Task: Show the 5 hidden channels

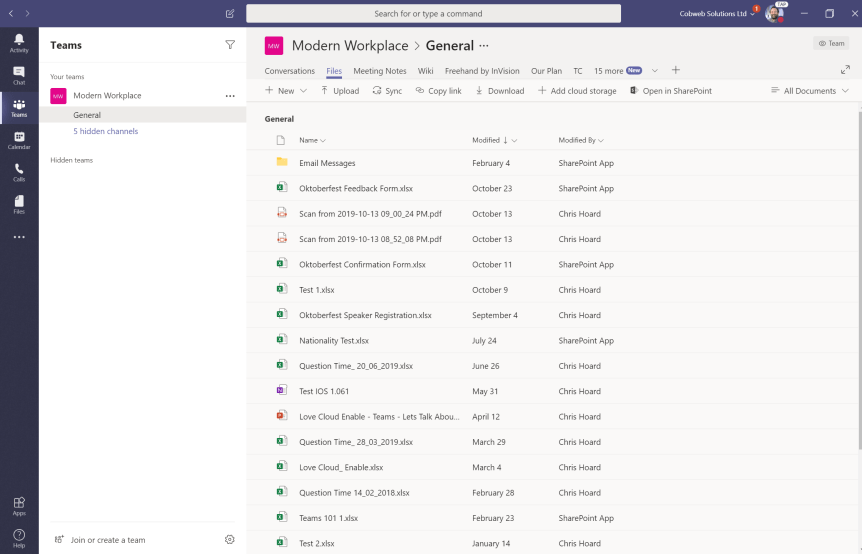Action: click(105, 131)
